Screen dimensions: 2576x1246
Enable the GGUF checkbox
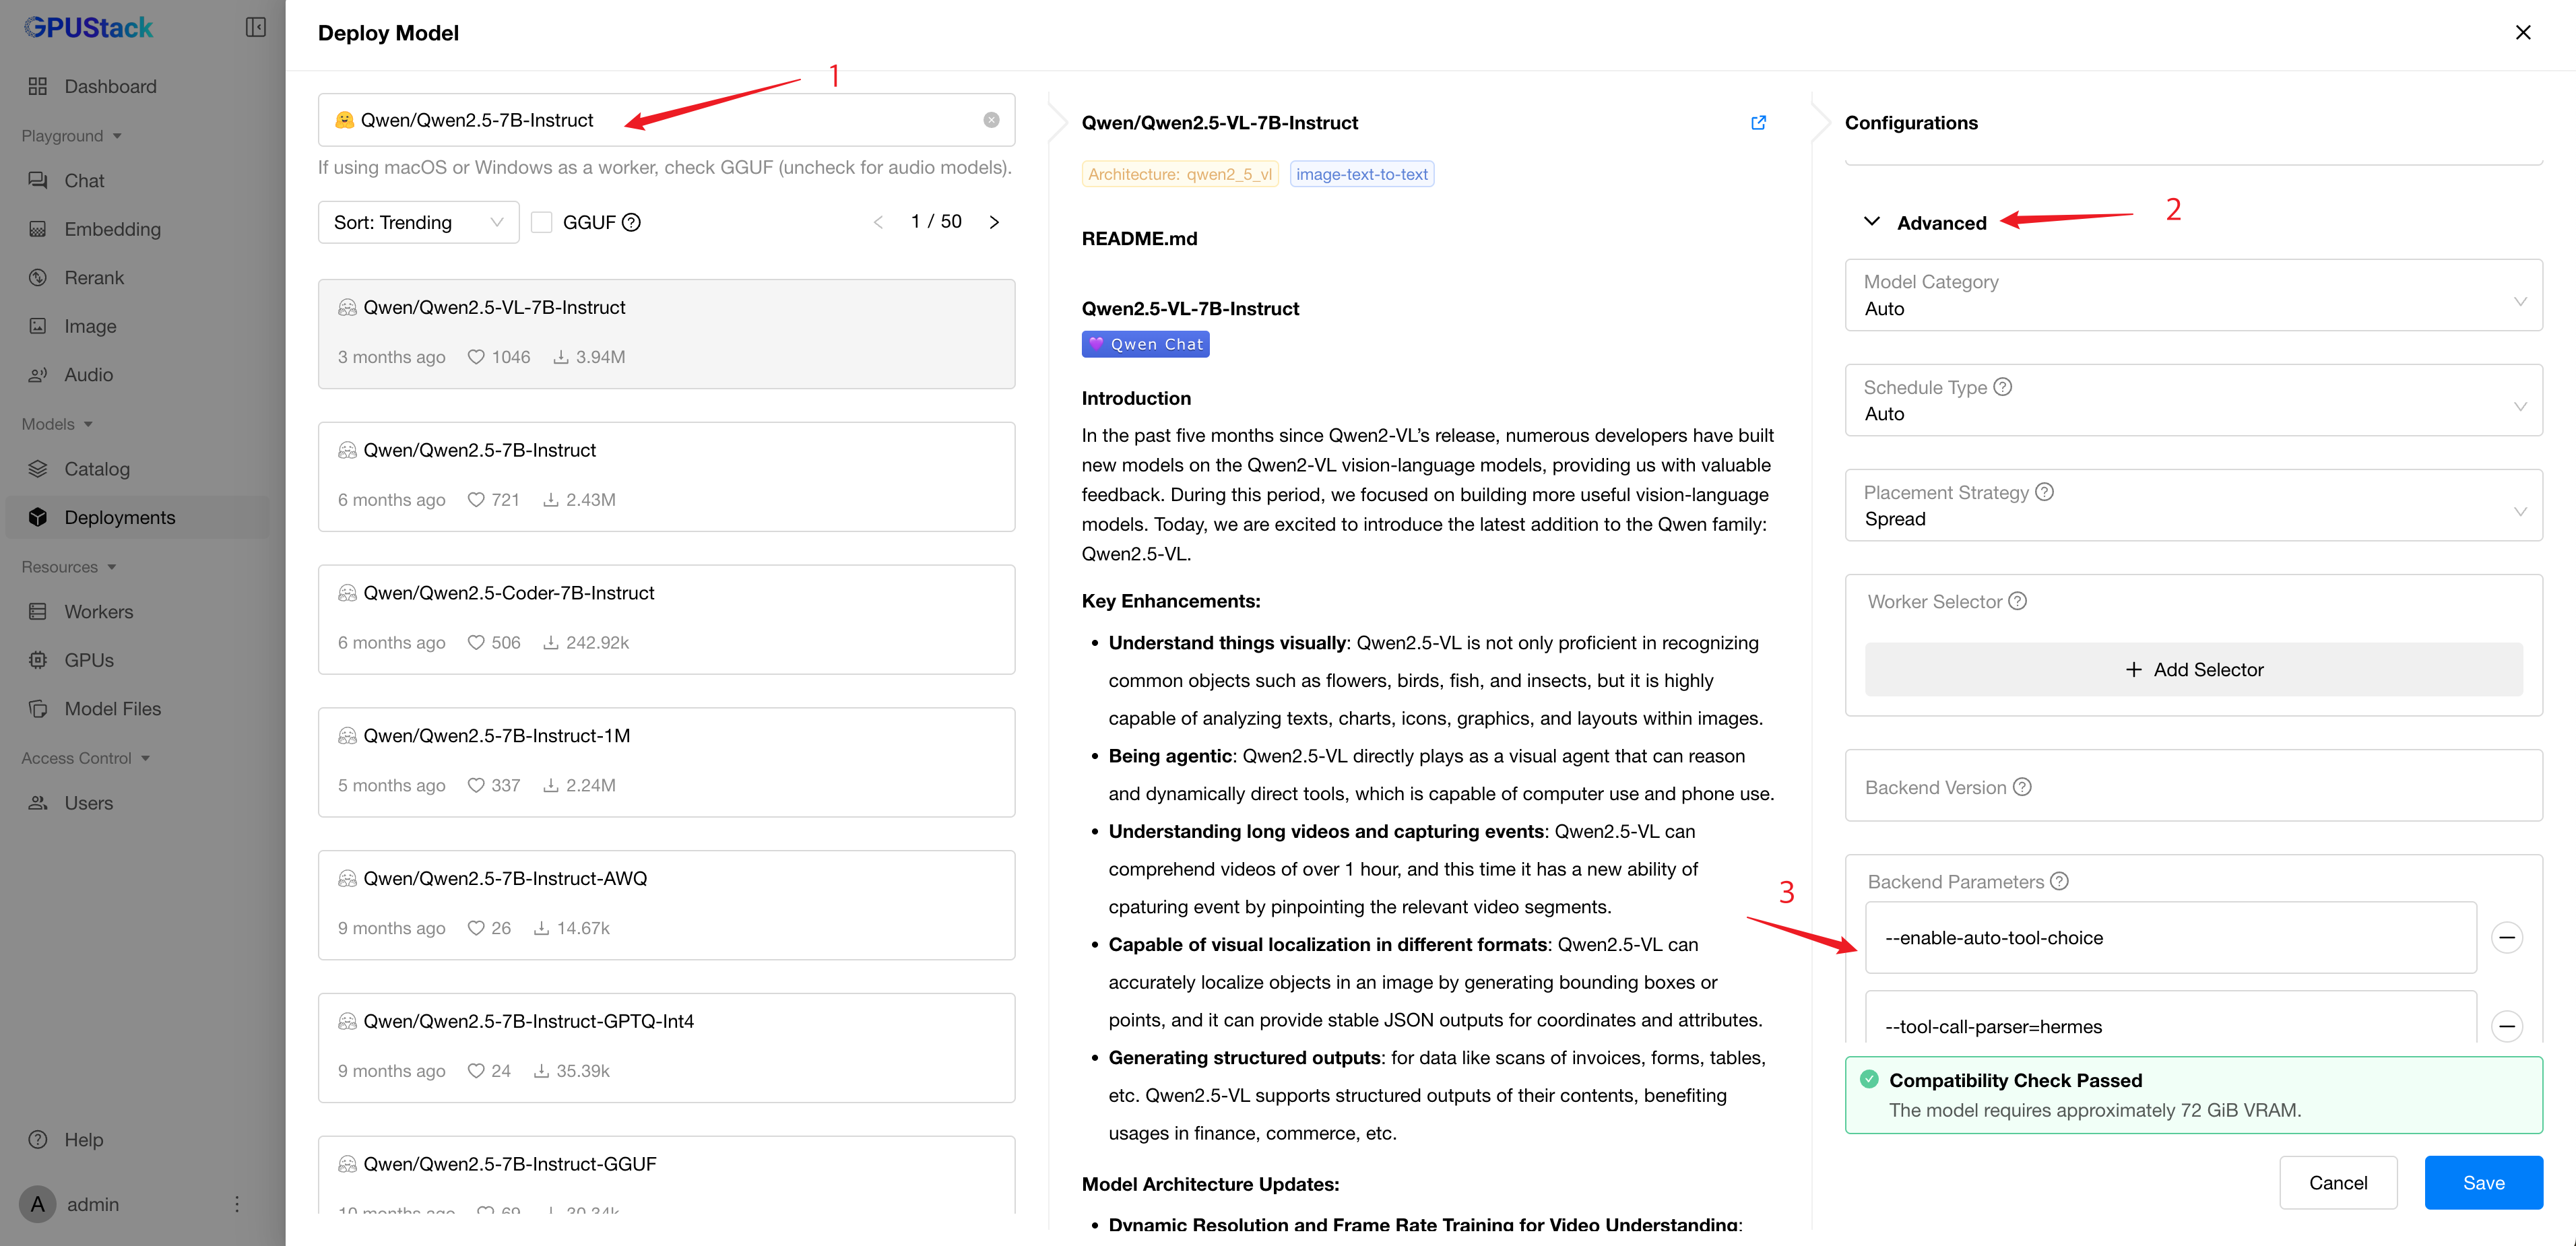(x=541, y=222)
